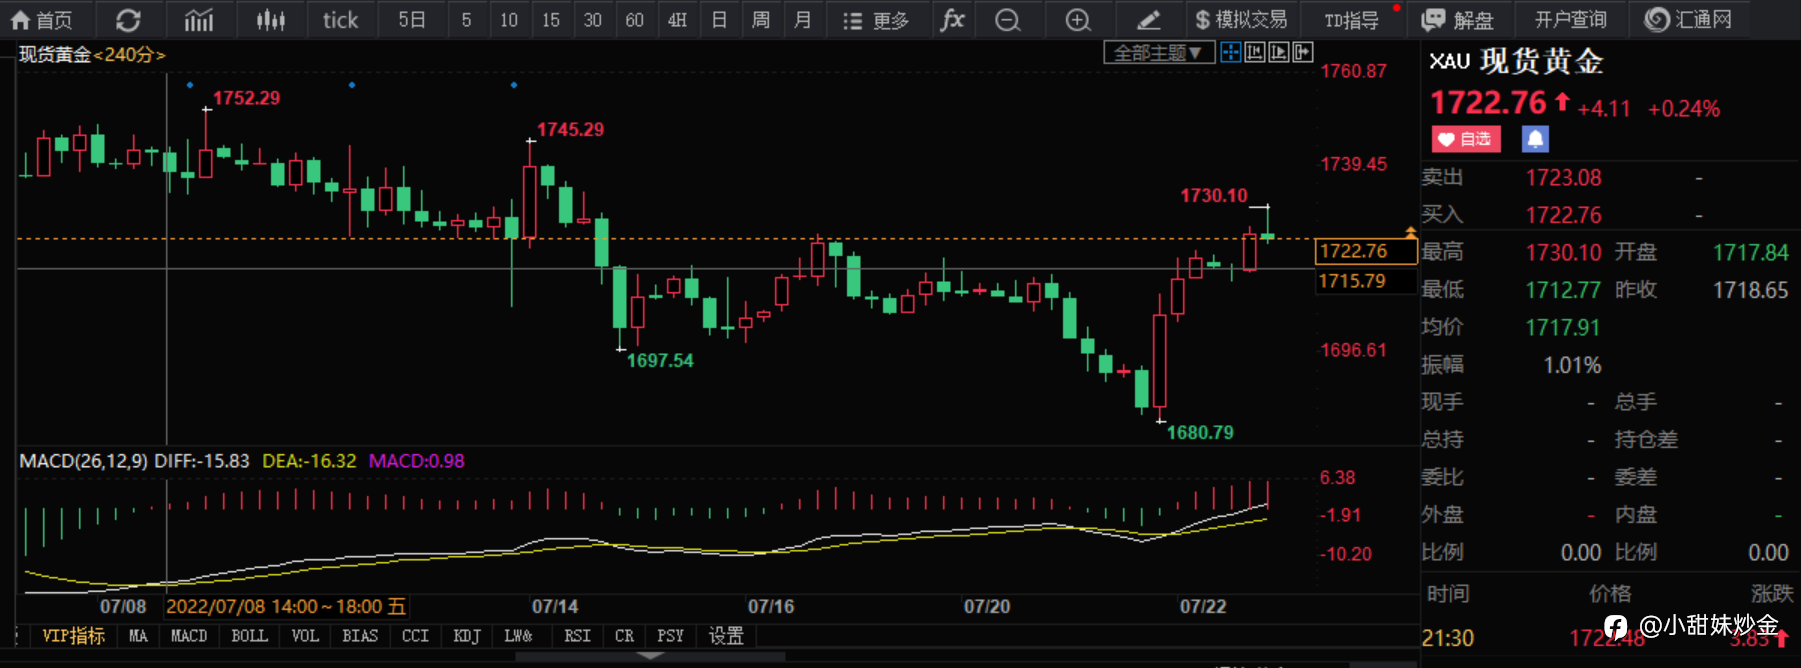
Task: Switch indicator to RSI
Action: tap(577, 636)
